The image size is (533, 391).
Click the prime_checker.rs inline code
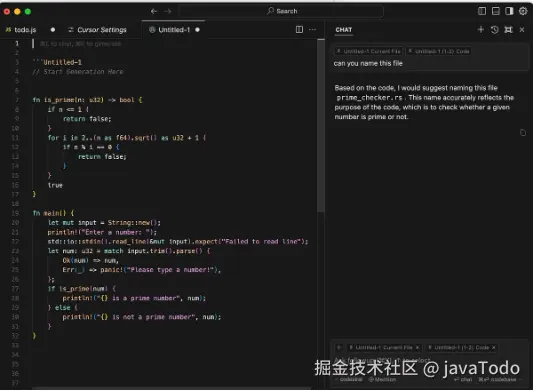369,98
